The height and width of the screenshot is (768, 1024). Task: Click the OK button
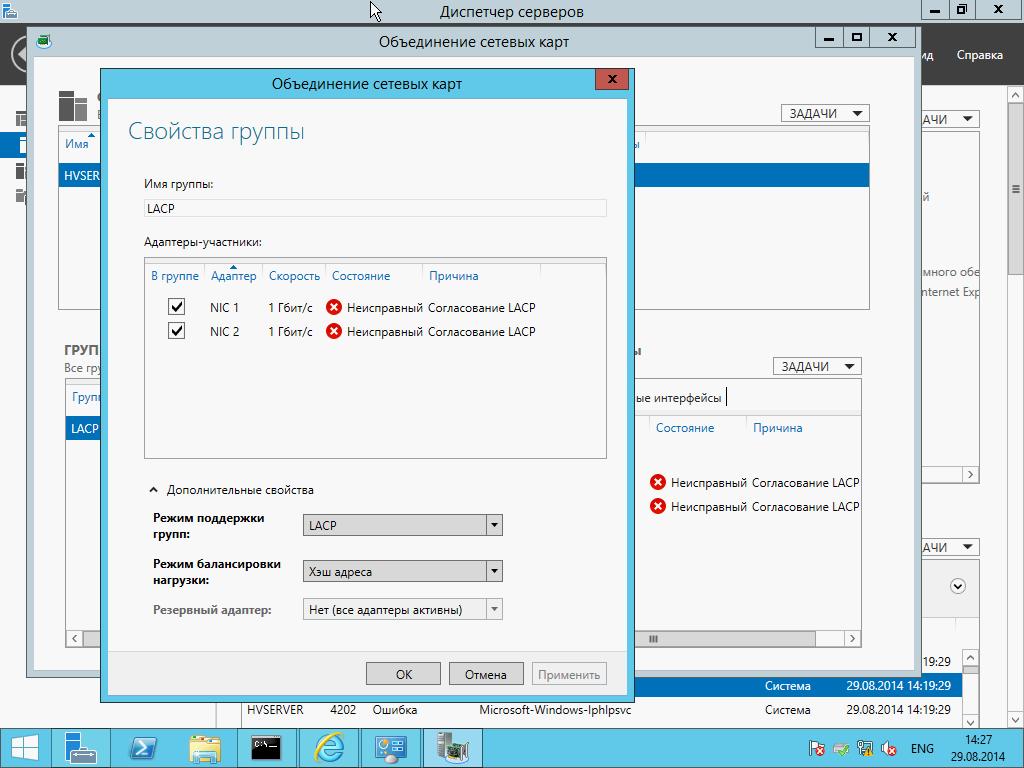coord(403,674)
